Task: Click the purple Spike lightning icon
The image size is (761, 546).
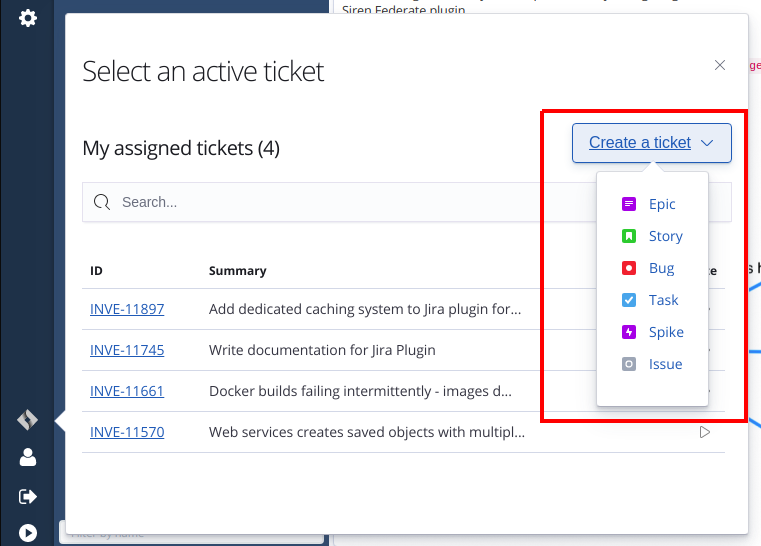Action: click(x=629, y=332)
